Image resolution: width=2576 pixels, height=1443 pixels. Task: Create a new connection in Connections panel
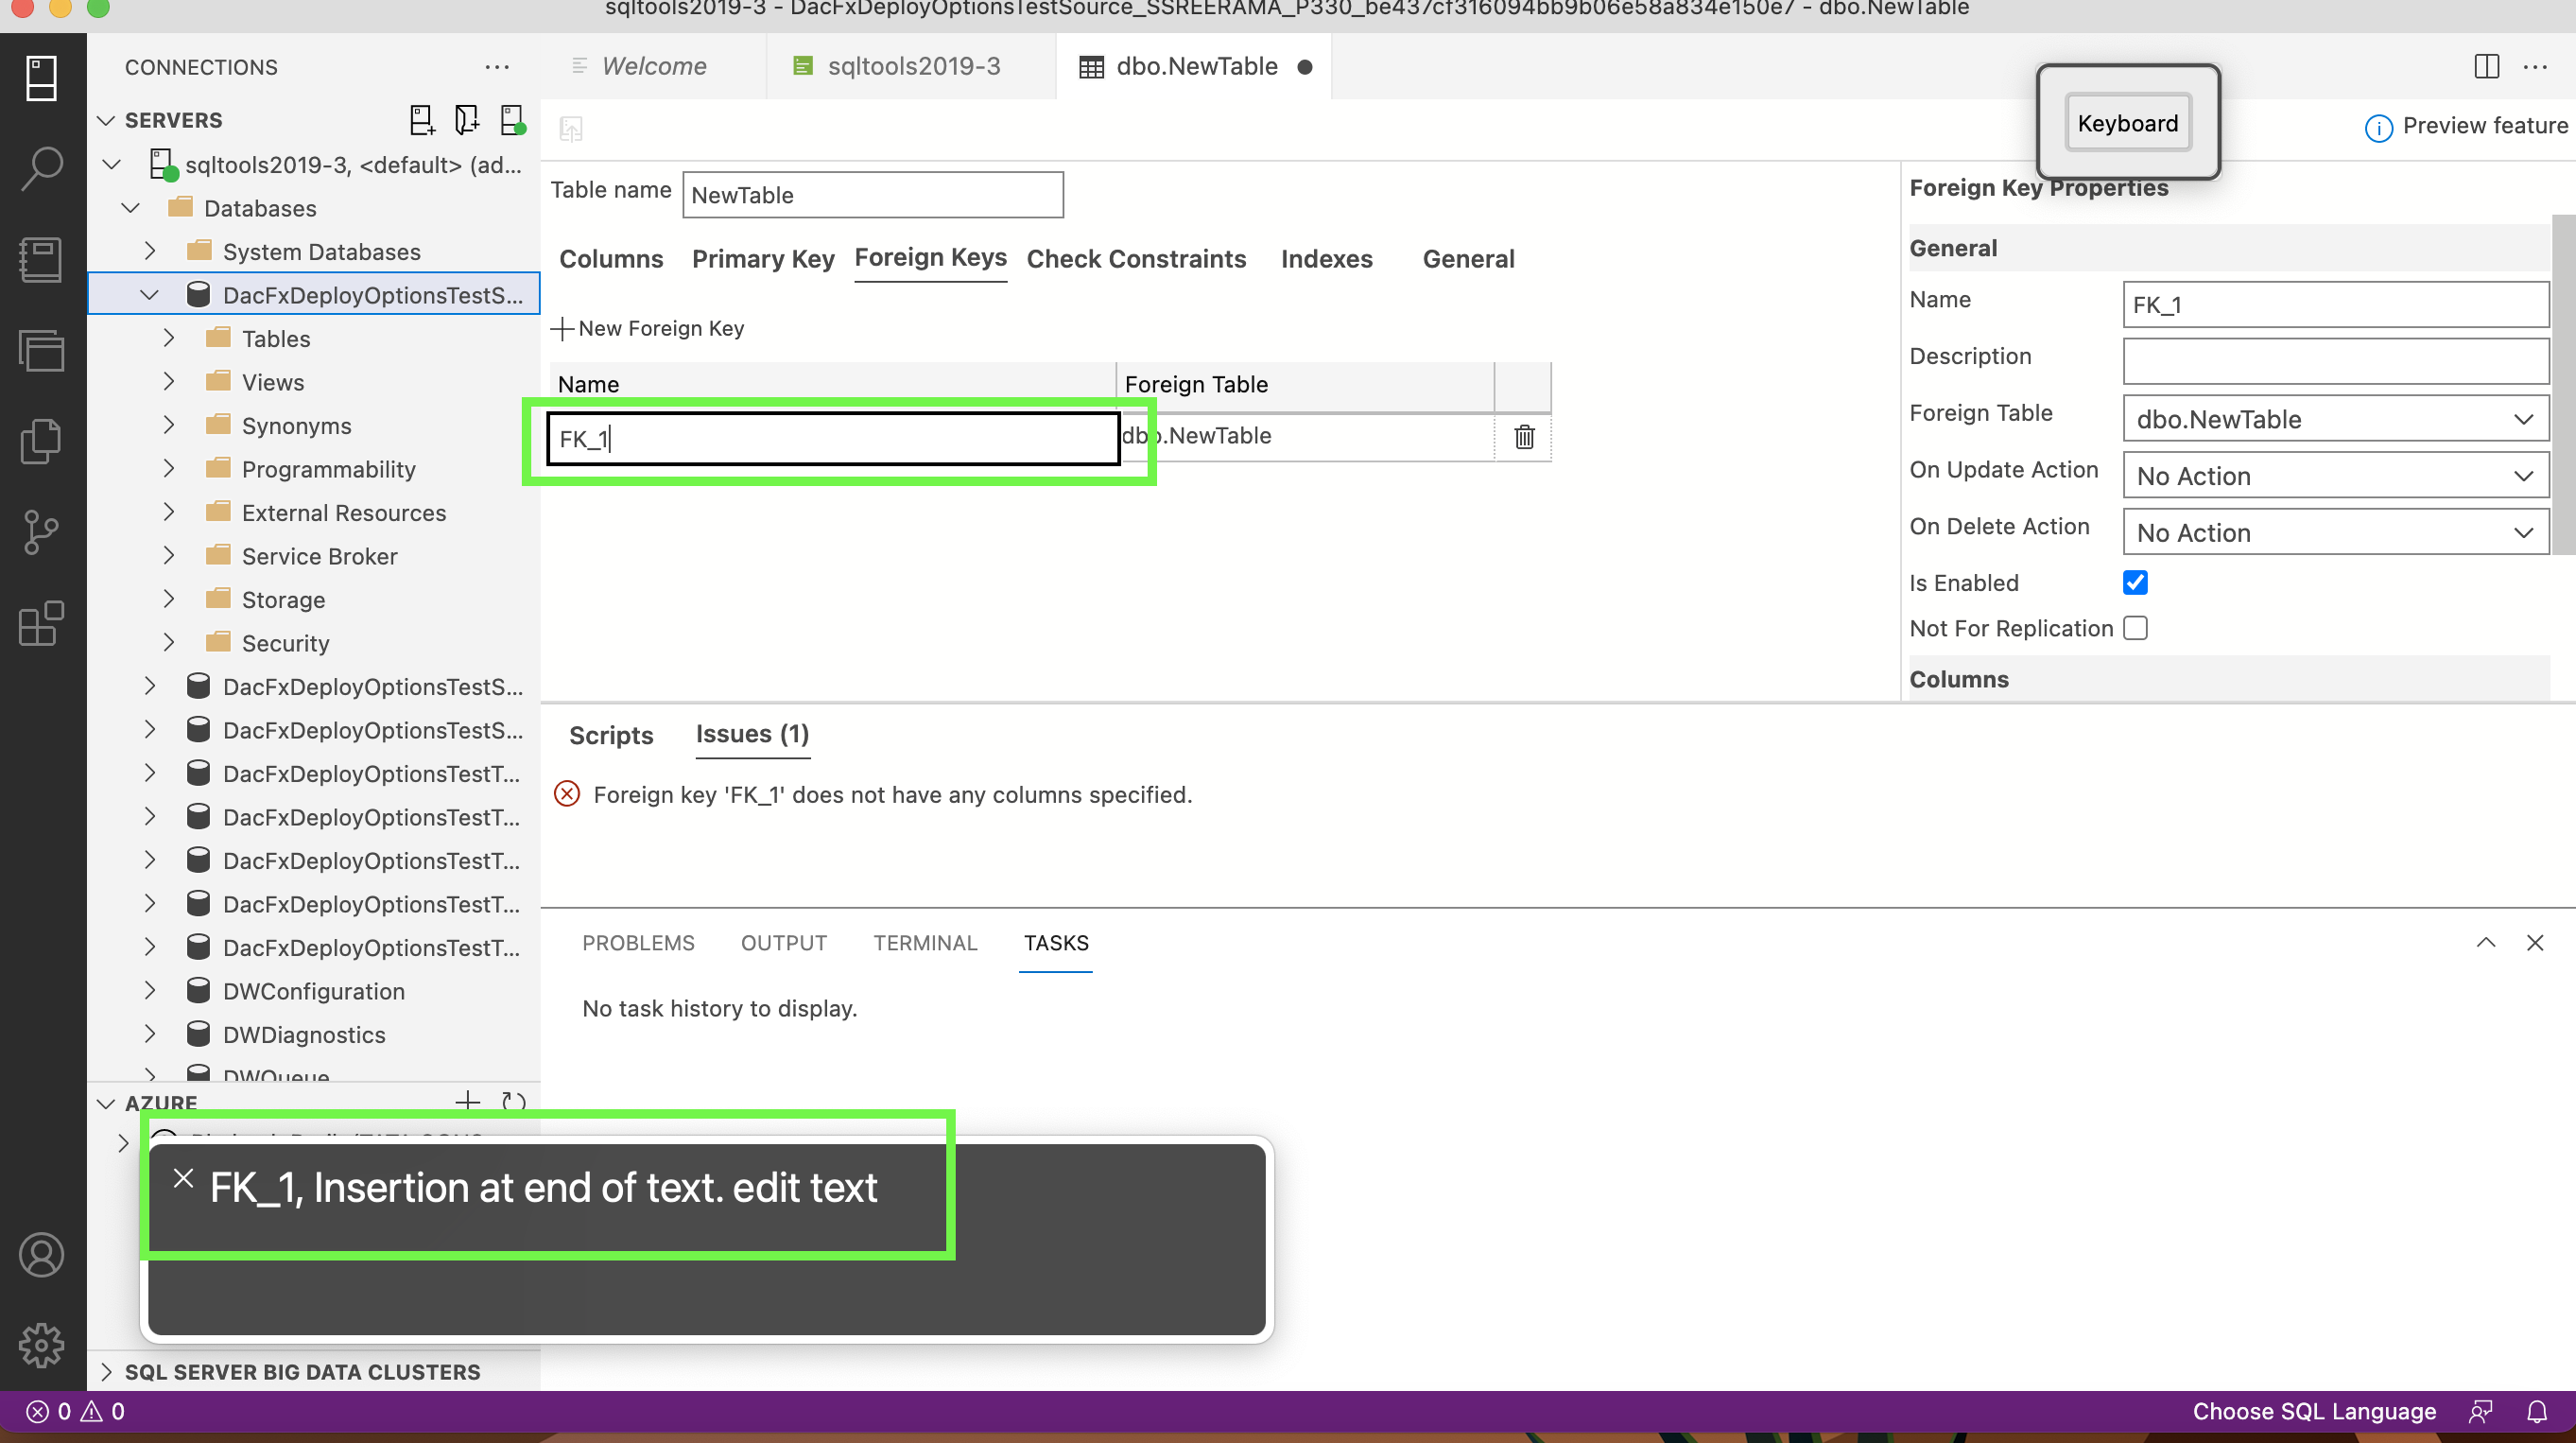coord(422,120)
